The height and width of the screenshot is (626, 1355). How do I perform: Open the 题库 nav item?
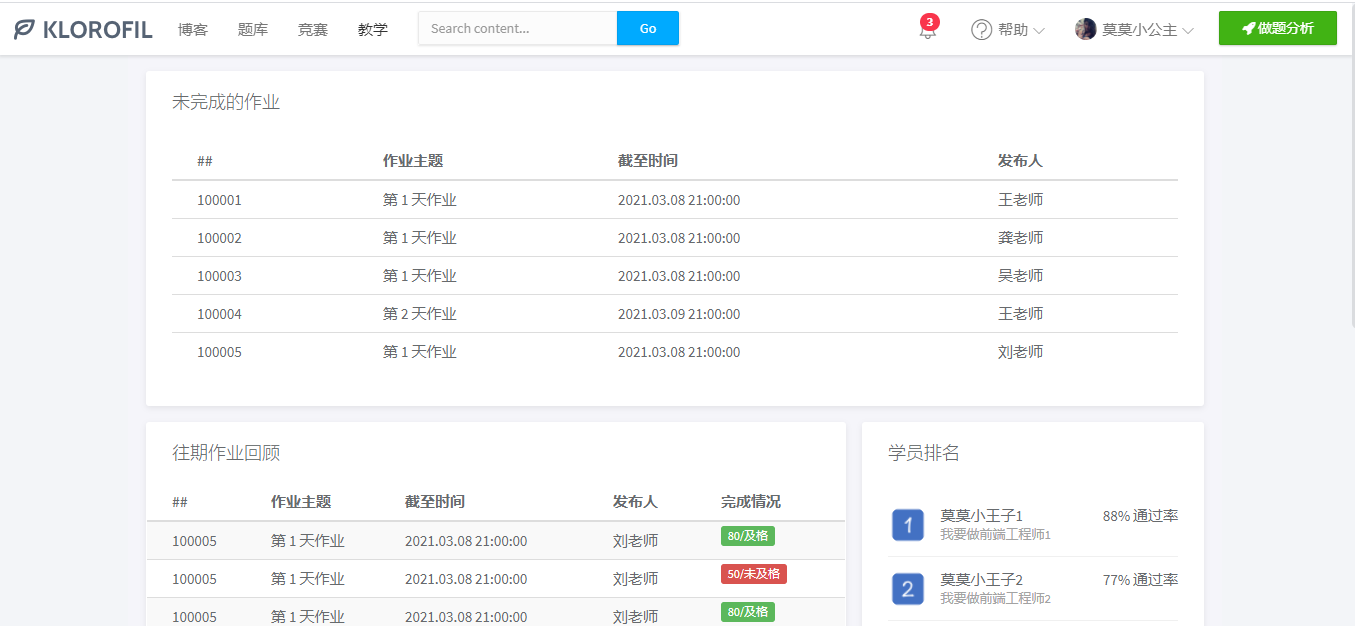coord(253,29)
